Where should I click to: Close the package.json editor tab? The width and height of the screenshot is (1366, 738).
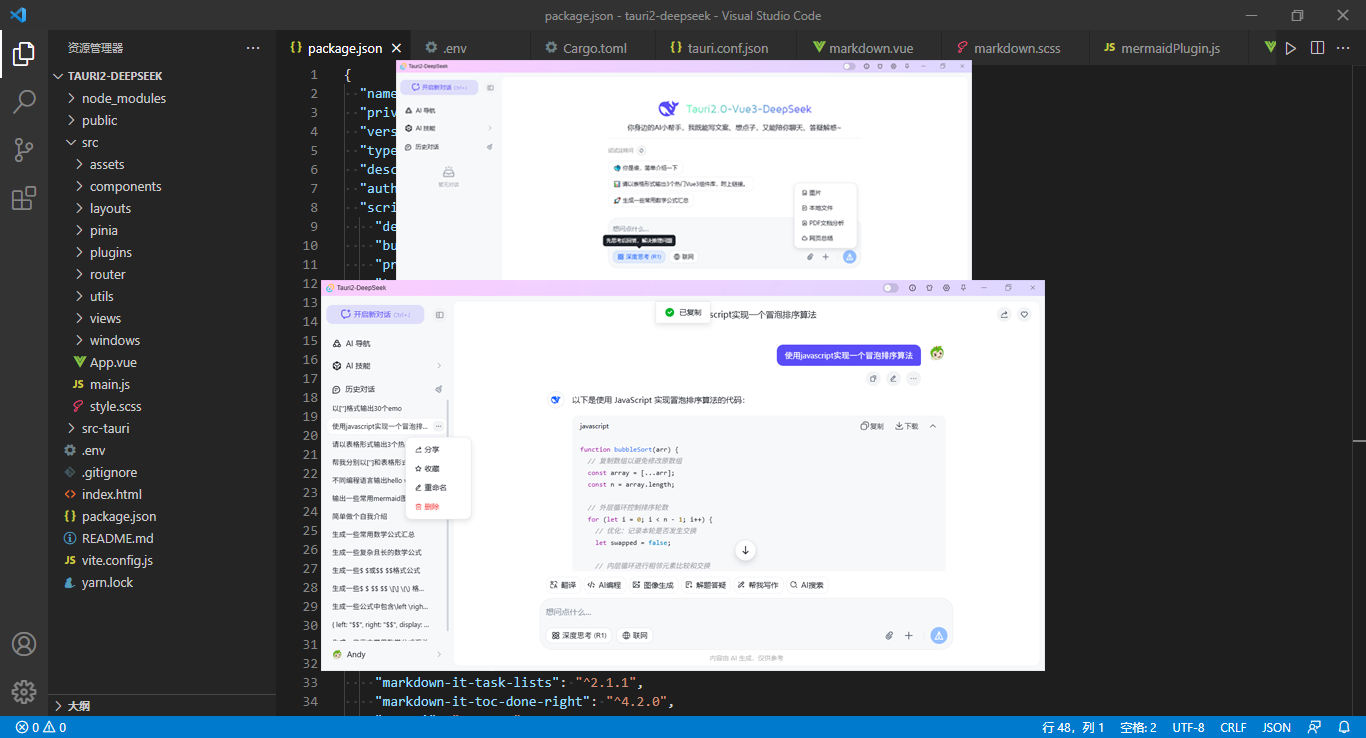click(x=396, y=48)
